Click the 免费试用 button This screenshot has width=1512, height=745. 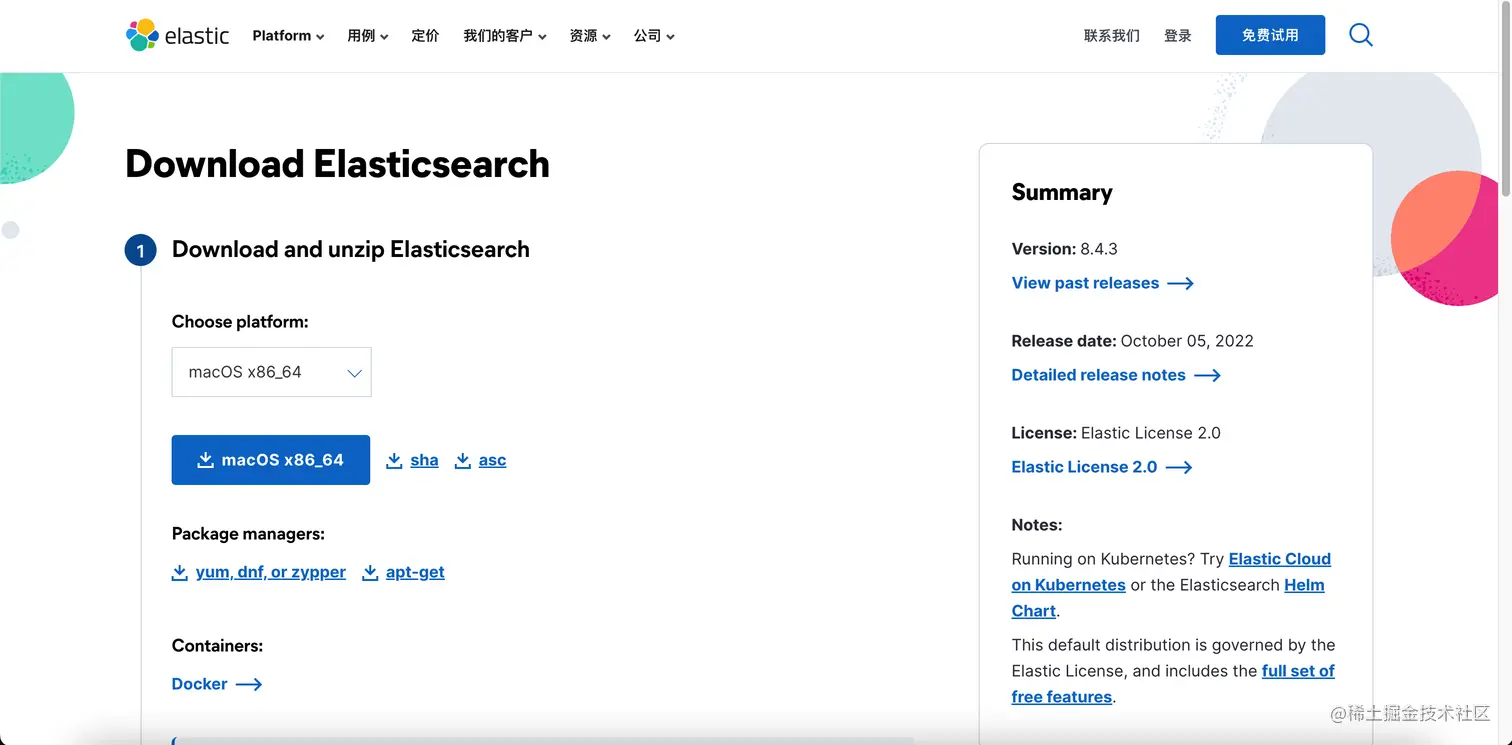pyautogui.click(x=1270, y=35)
